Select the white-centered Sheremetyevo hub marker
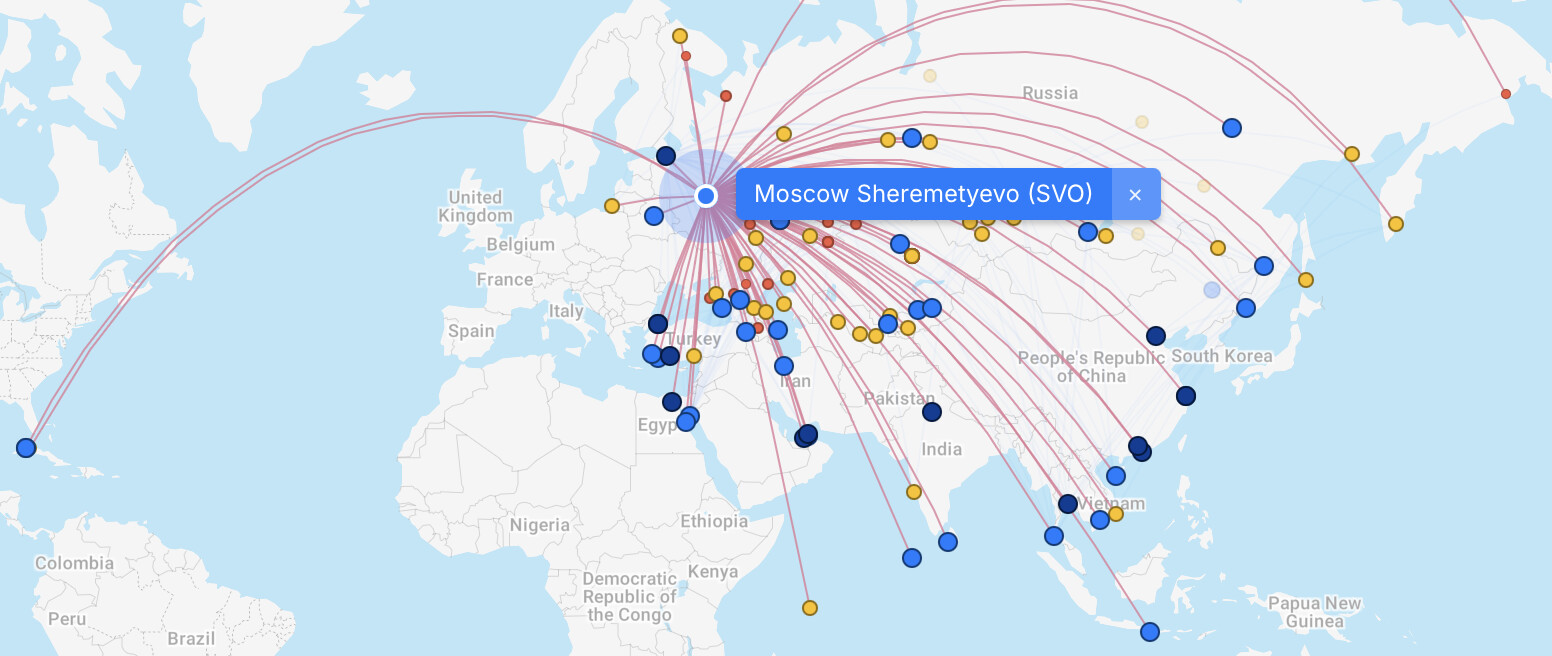1552x656 pixels. (706, 195)
